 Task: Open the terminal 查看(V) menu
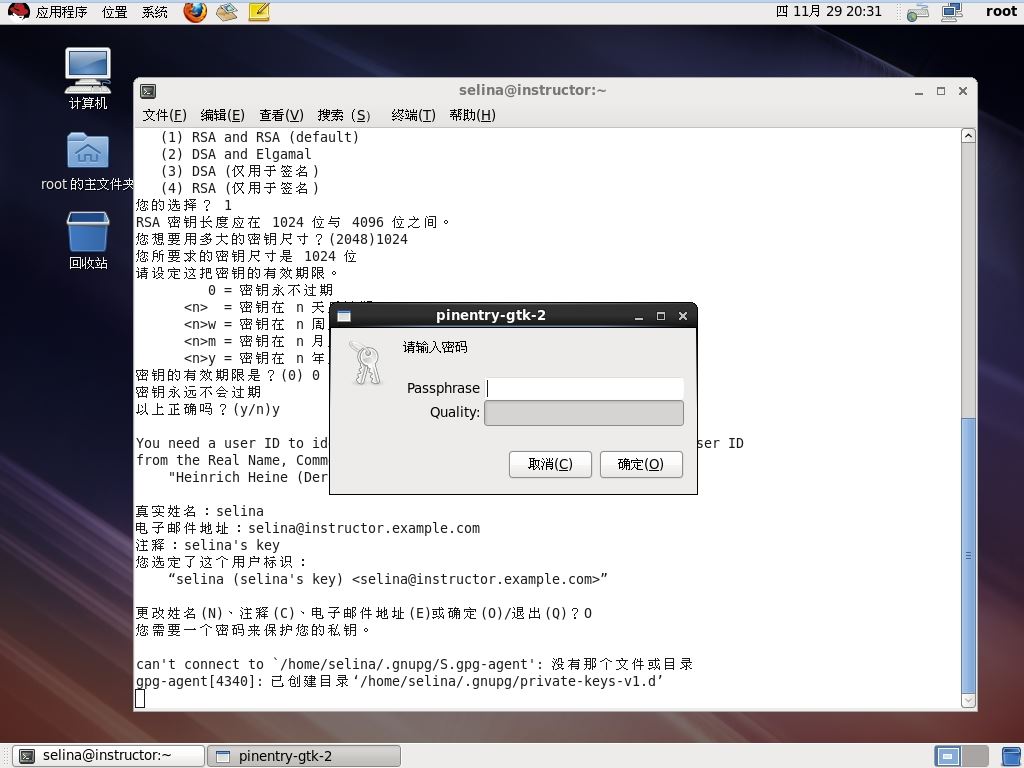click(x=281, y=115)
